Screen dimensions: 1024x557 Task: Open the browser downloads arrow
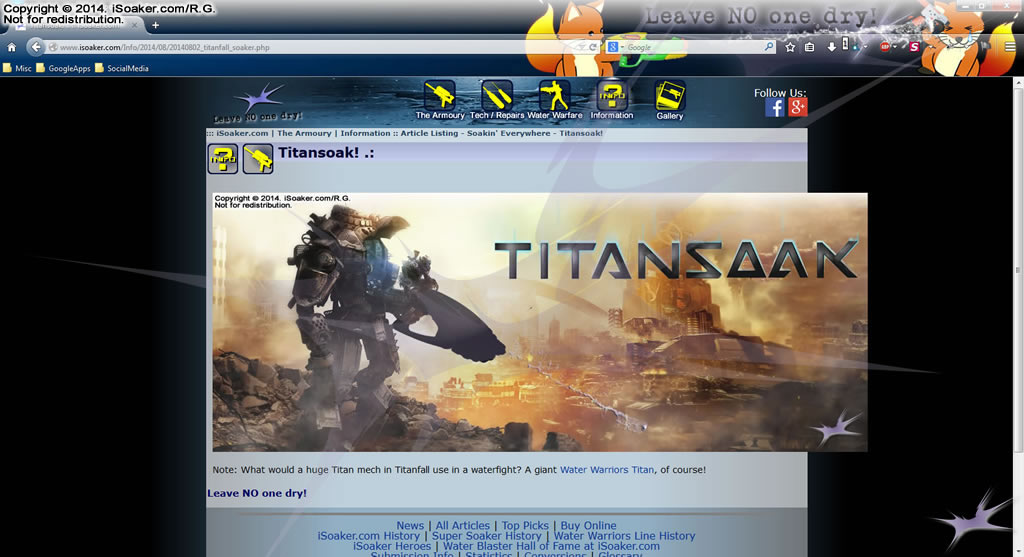[x=831, y=47]
